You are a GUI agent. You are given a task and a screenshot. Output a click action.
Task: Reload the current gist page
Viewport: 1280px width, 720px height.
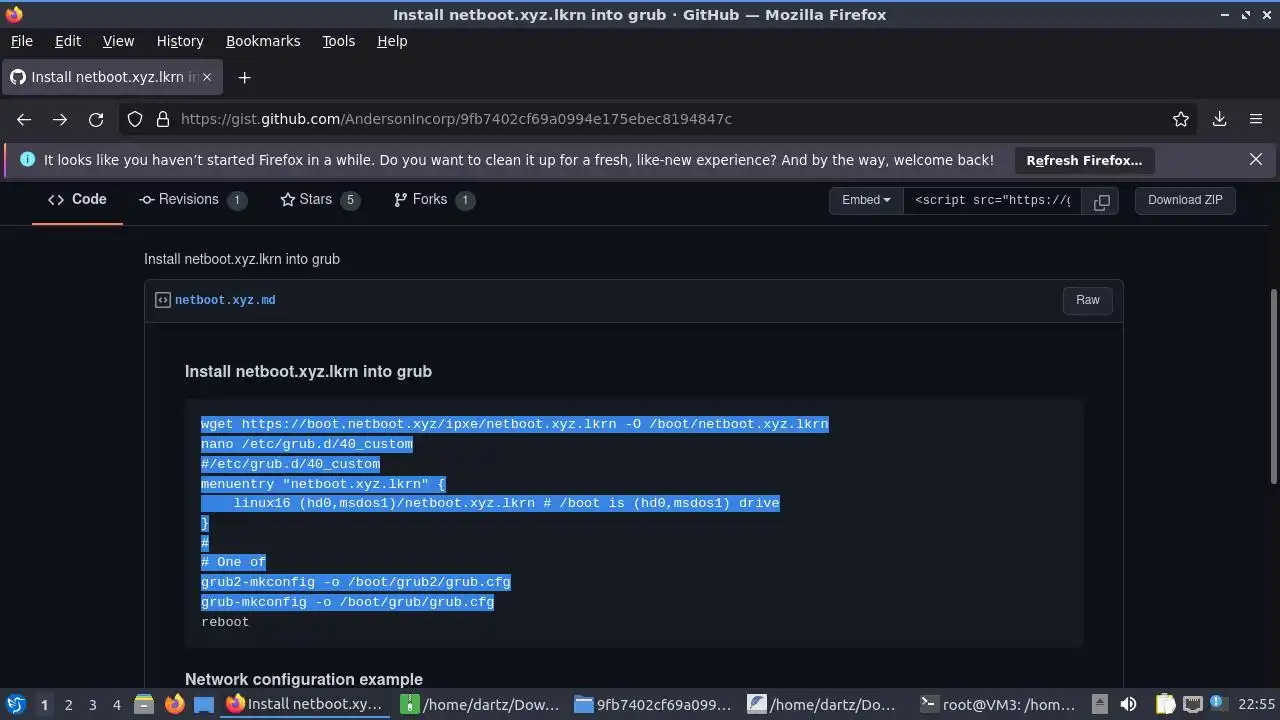tap(96, 119)
